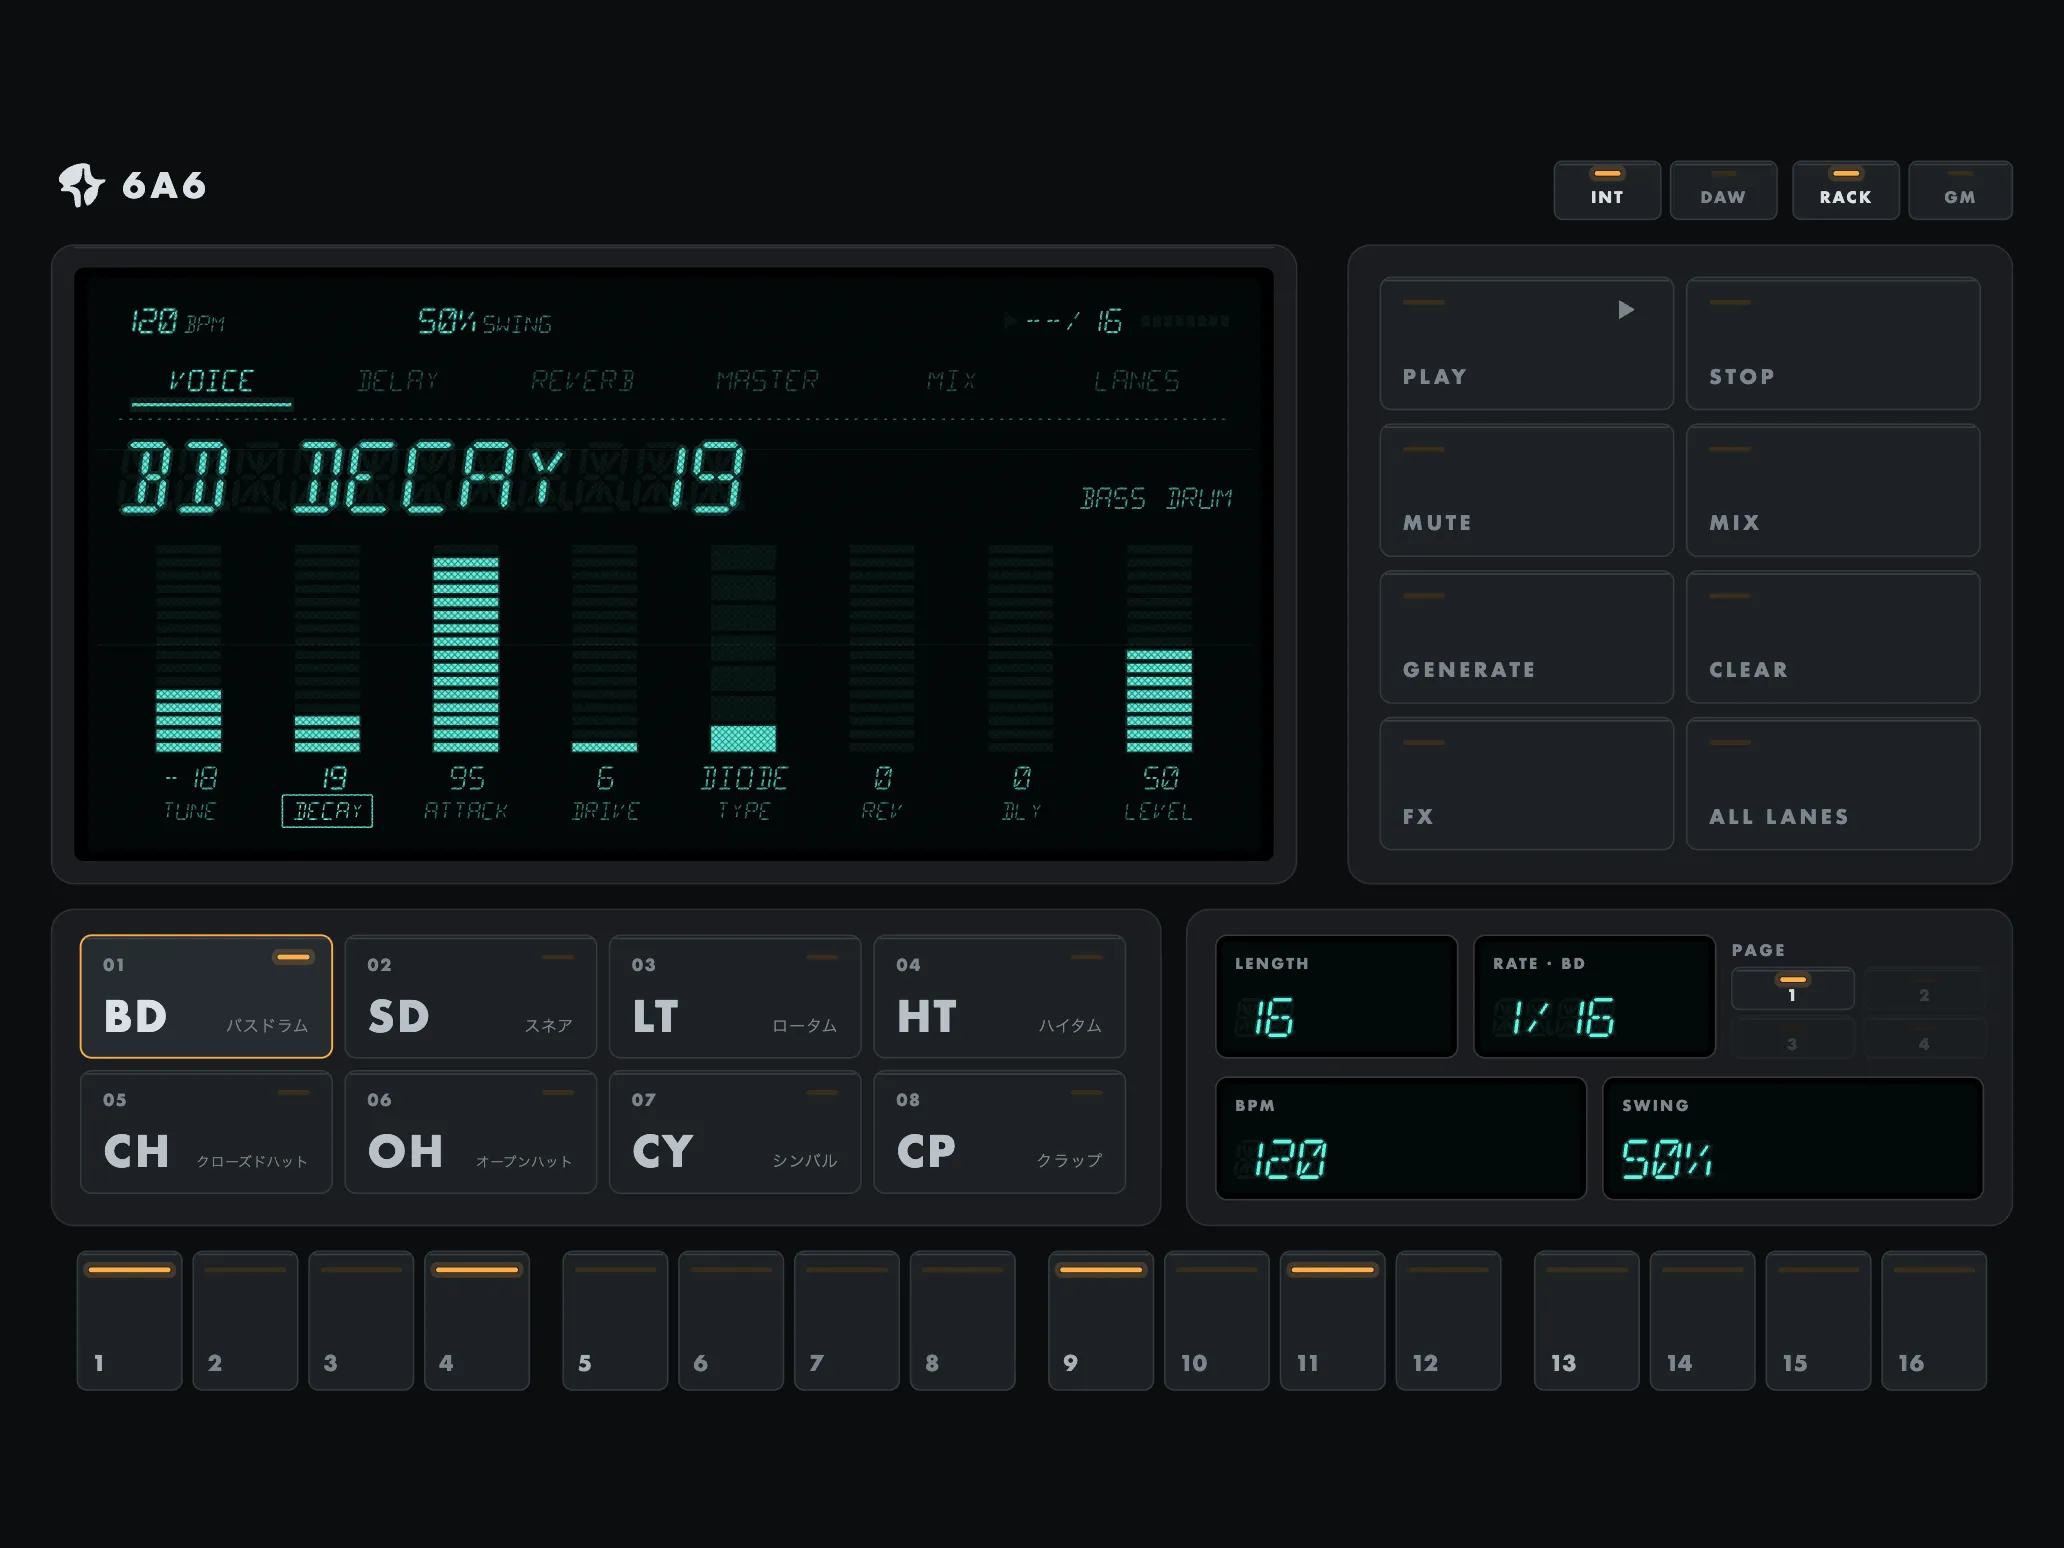Screen dimensions: 2064x1548
Task: Open the MIX tab on the display
Action: pyautogui.click(x=951, y=381)
